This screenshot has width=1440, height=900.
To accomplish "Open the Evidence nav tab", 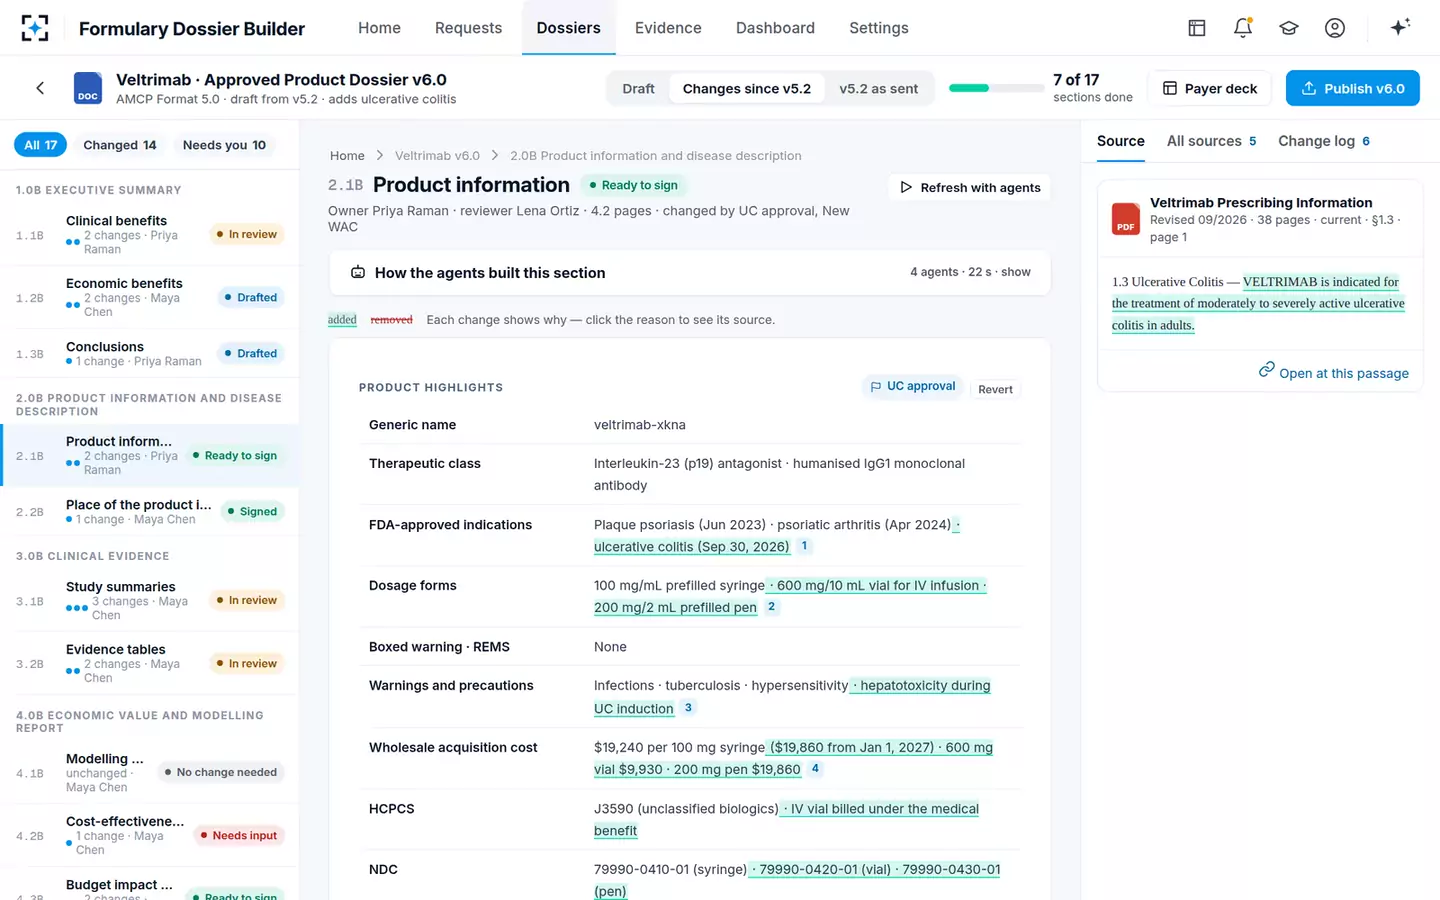I will point(668,28).
